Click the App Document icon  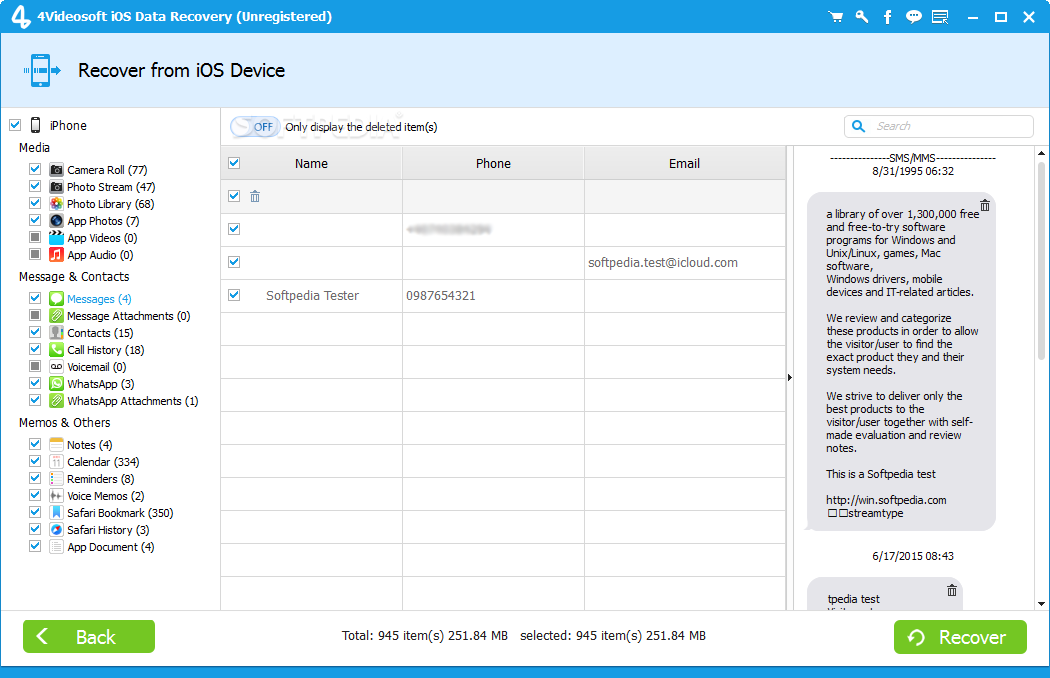tap(57, 547)
